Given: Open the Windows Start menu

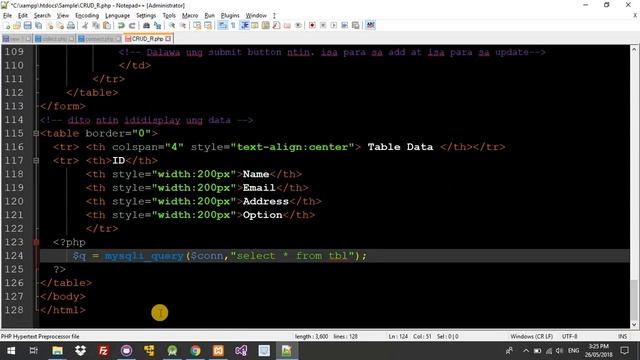Looking at the screenshot, I should click(11, 351).
